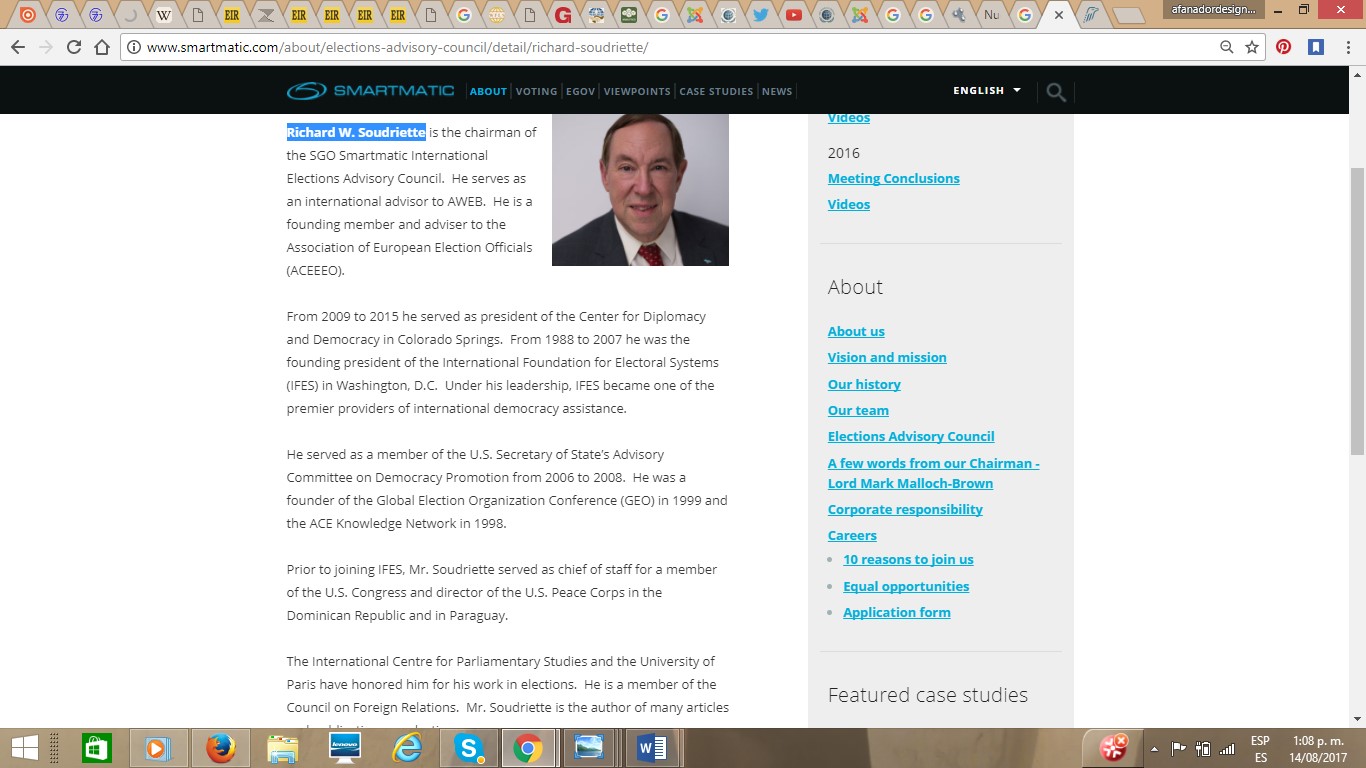The width and height of the screenshot is (1366, 768).
Task: Open the ABOUT menu
Action: tap(488, 91)
